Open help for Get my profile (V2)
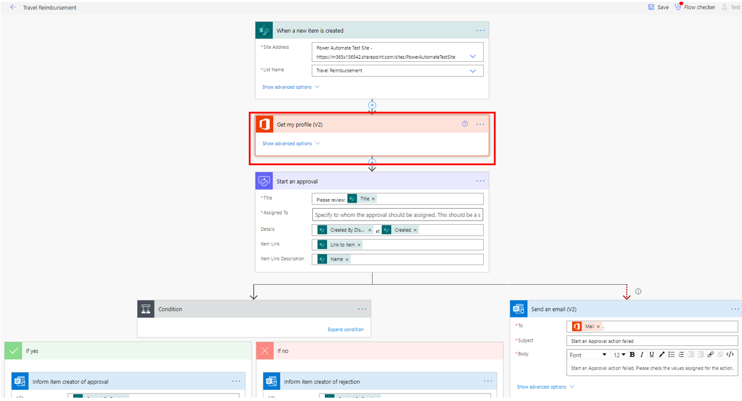The image size is (742, 401). [x=465, y=124]
